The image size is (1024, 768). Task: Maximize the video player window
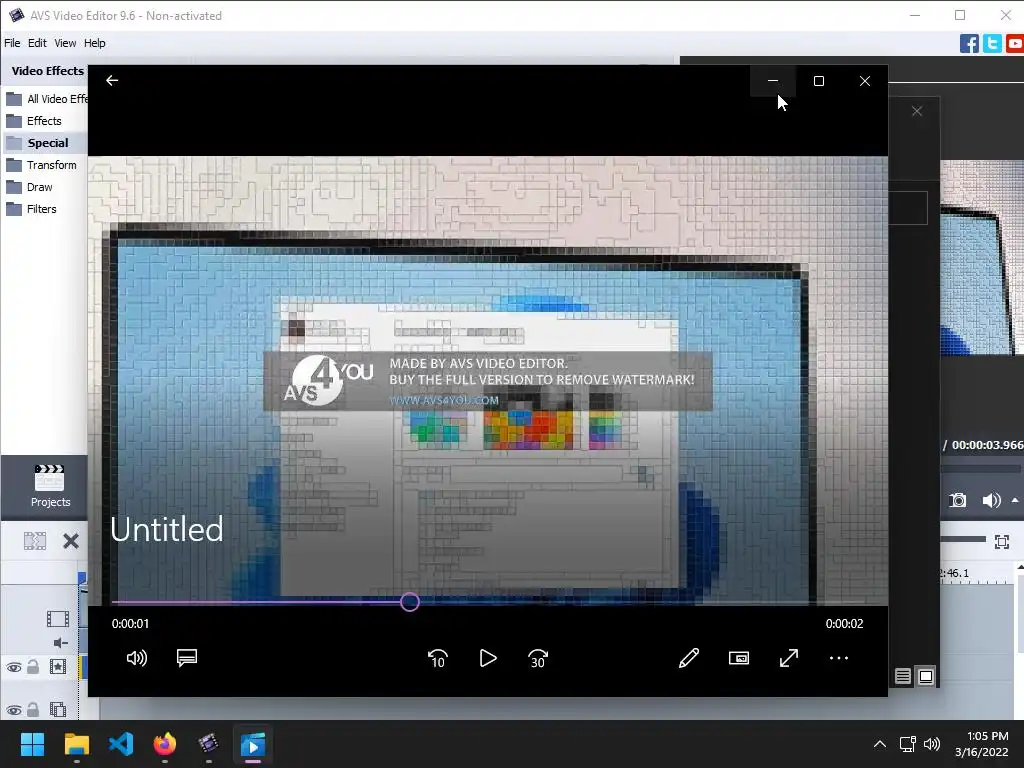[819, 81]
